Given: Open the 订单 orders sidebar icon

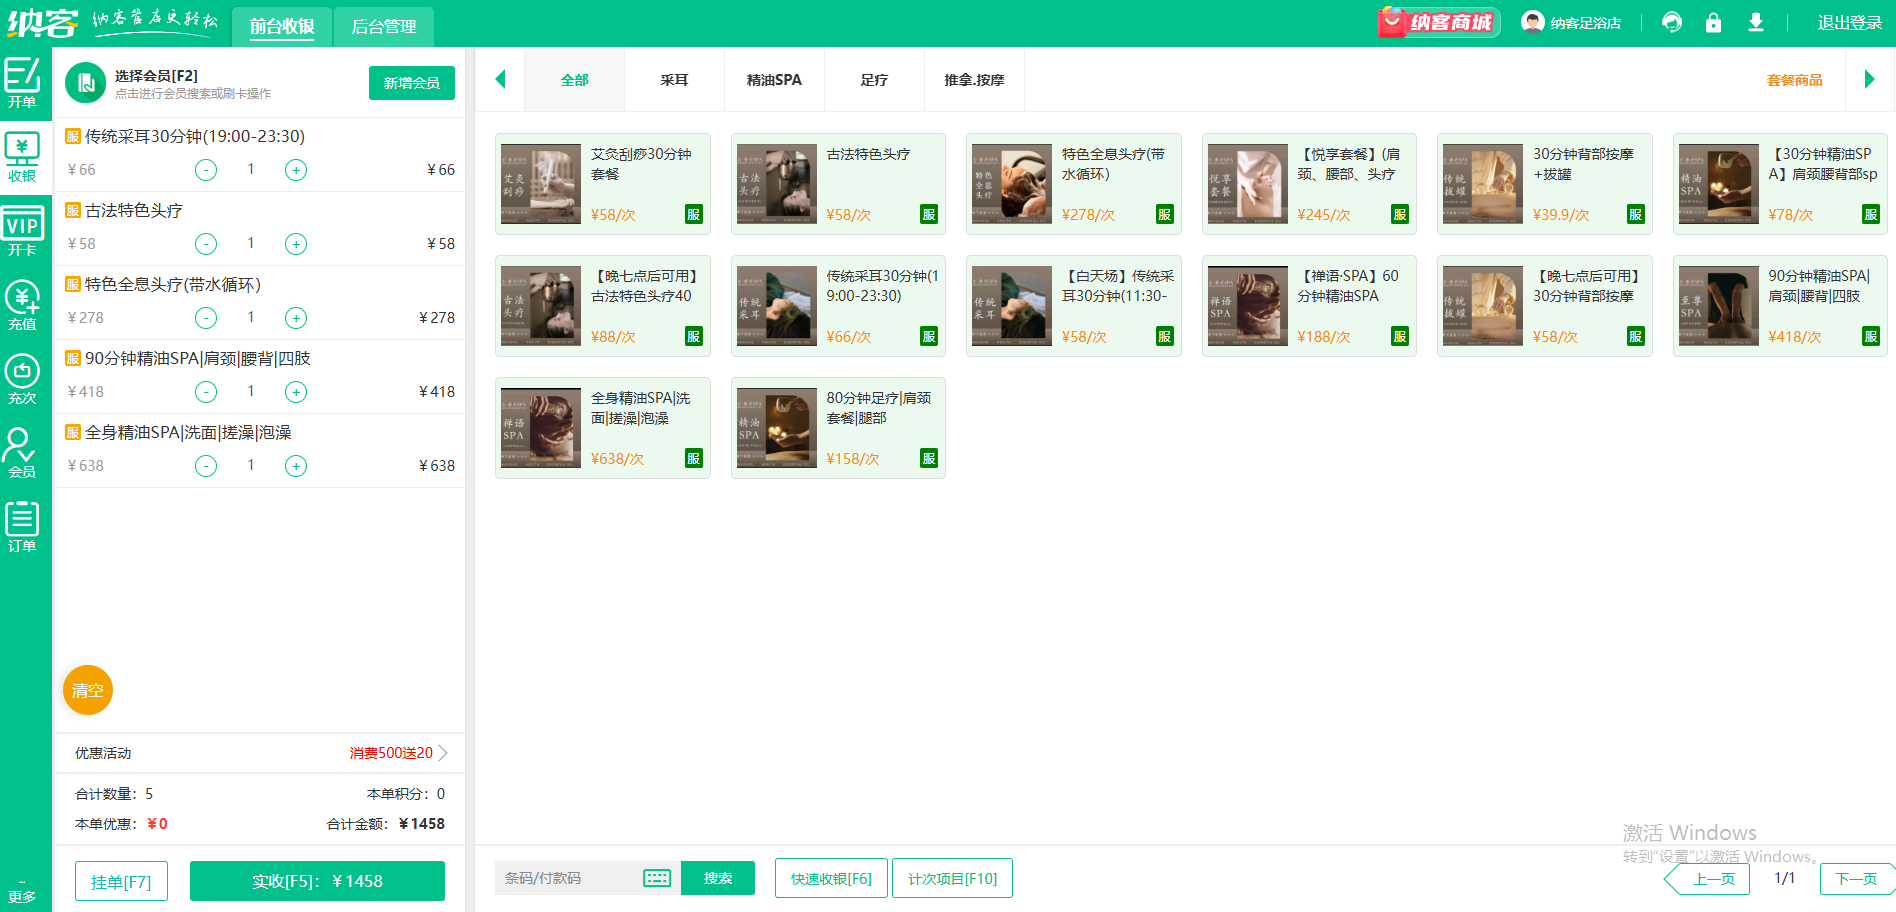Looking at the screenshot, I should pos(22,527).
